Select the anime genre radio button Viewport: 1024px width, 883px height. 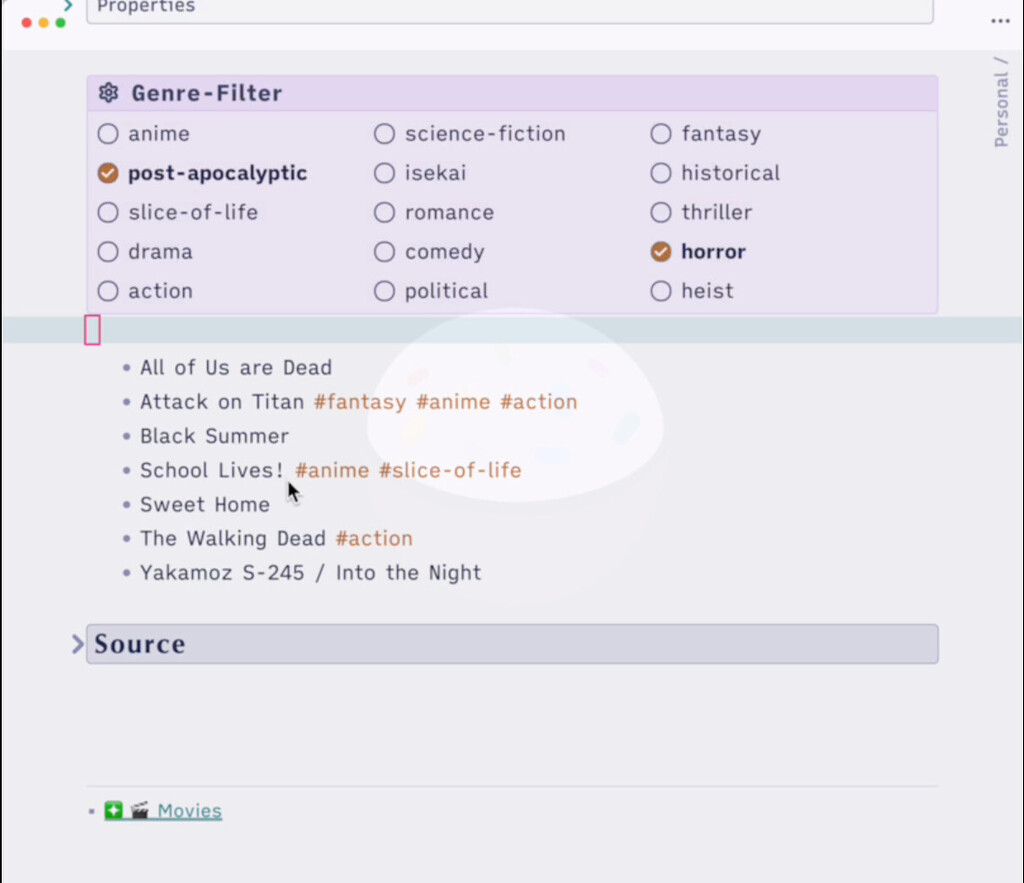[x=107, y=133]
